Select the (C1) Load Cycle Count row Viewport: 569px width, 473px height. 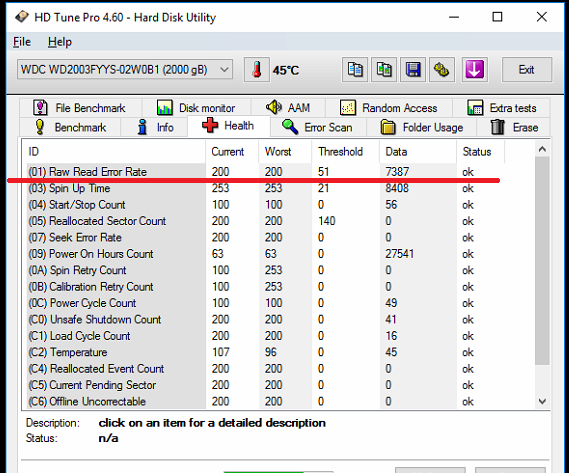[x=266, y=336]
